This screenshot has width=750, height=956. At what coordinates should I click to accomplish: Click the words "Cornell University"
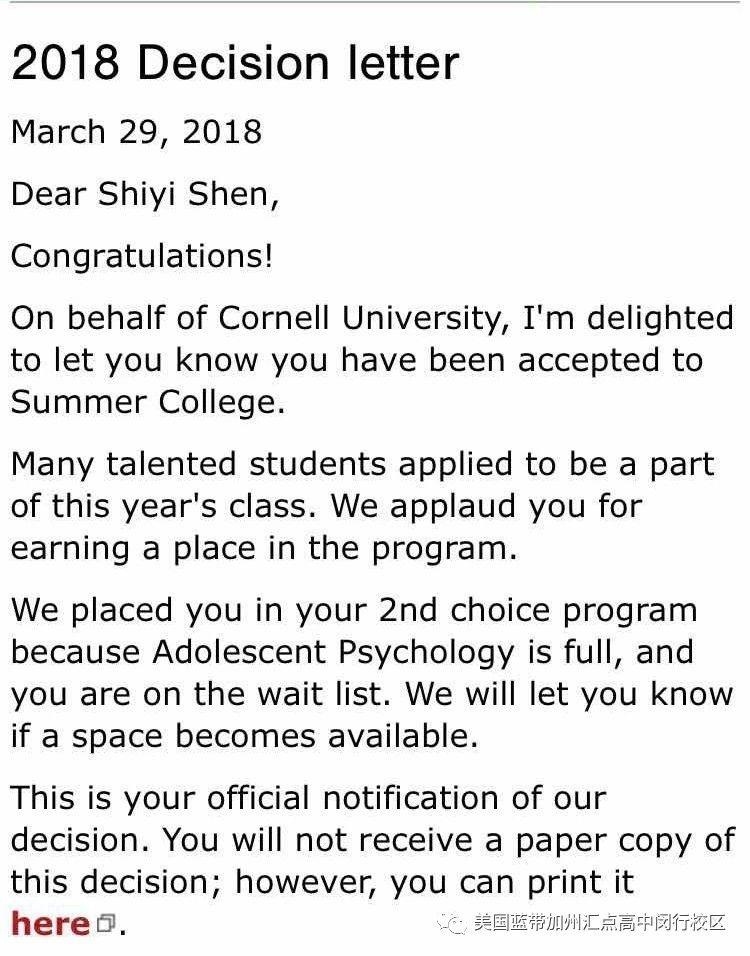[x=363, y=319]
